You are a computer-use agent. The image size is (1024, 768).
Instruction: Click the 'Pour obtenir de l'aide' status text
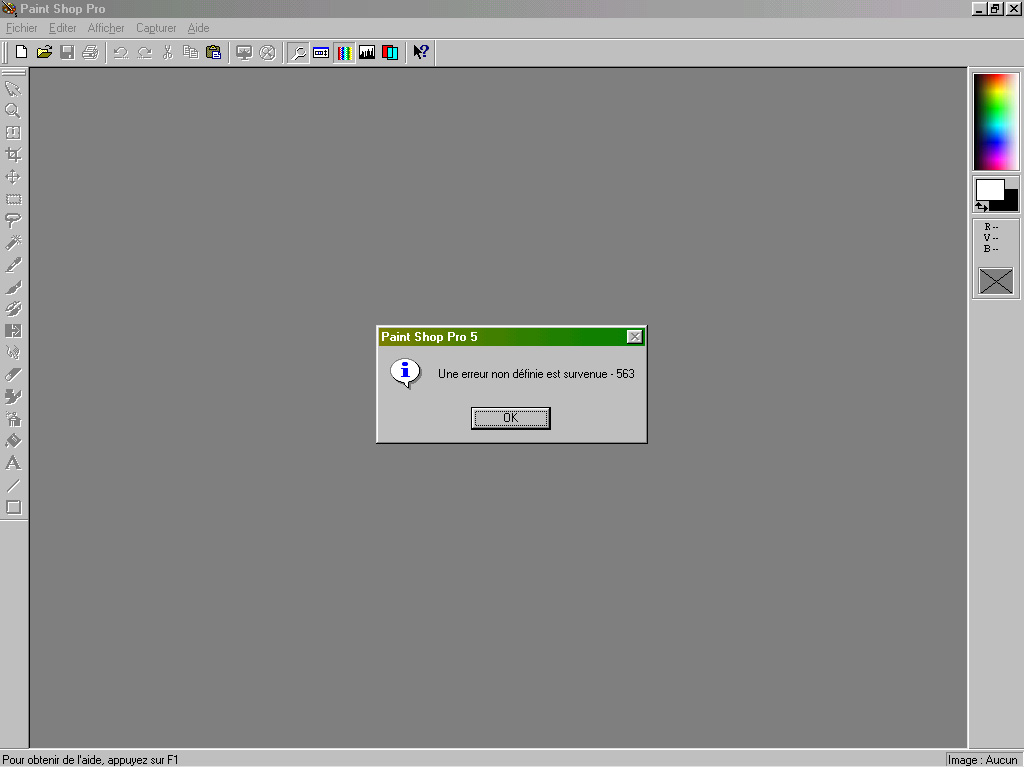click(x=90, y=760)
